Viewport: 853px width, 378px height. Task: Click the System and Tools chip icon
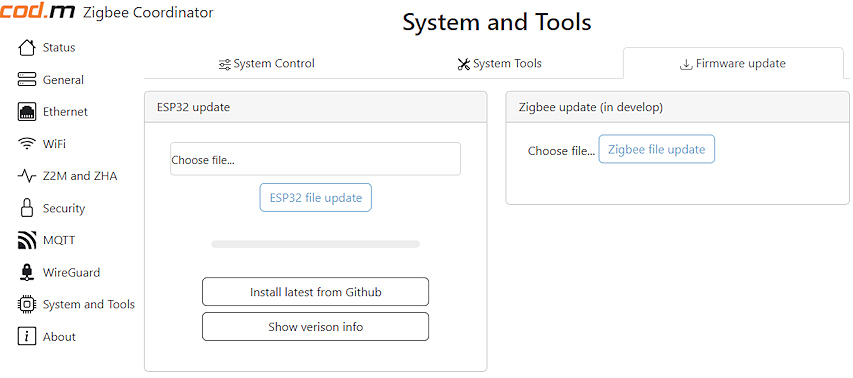[27, 304]
